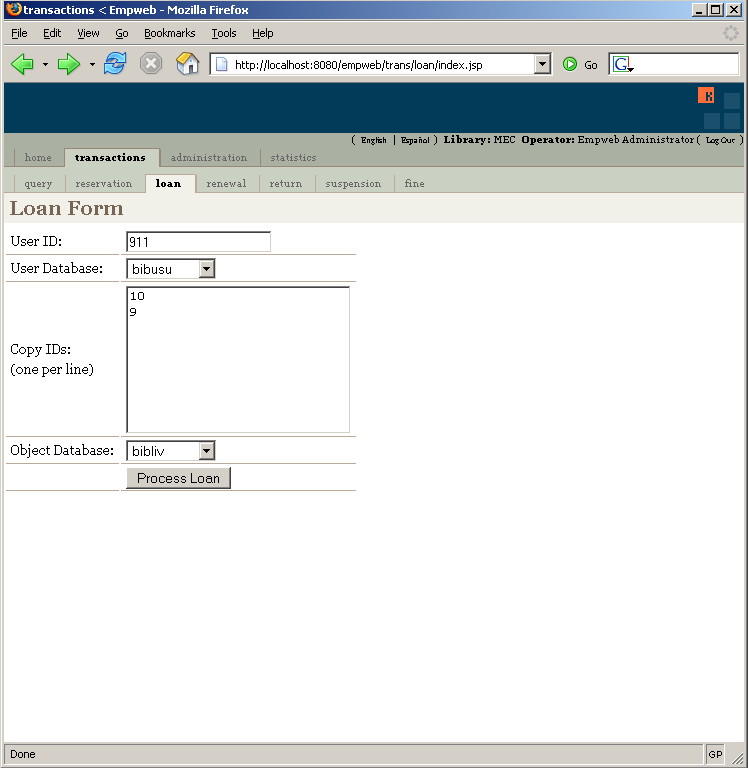Click the Go label beside the address bar
748x768 pixels.
click(x=591, y=65)
